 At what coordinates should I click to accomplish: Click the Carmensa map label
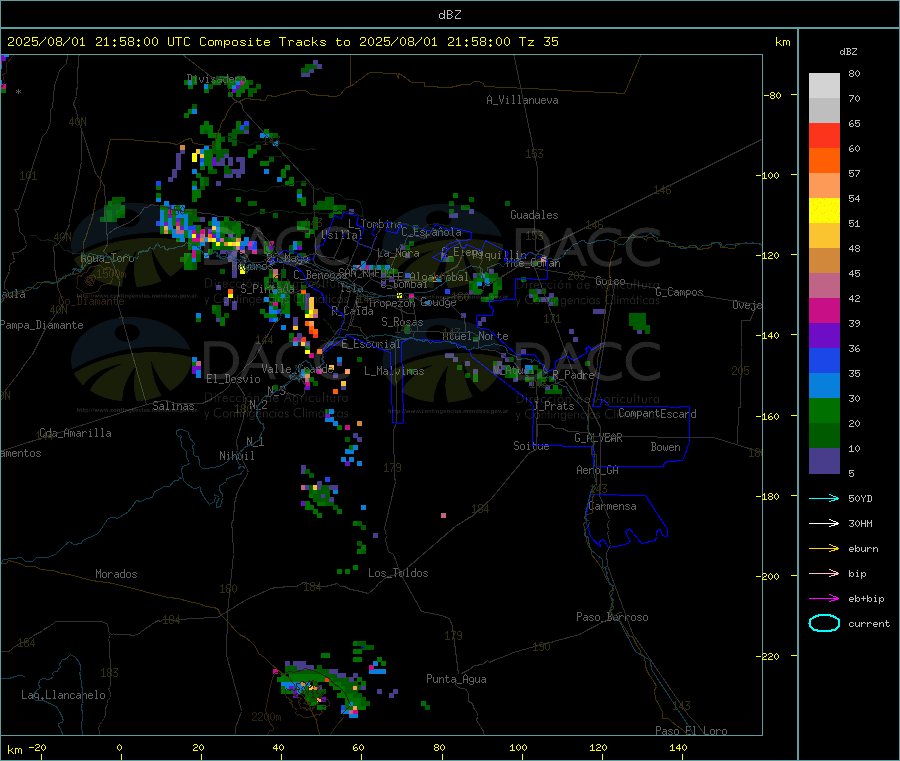point(612,506)
